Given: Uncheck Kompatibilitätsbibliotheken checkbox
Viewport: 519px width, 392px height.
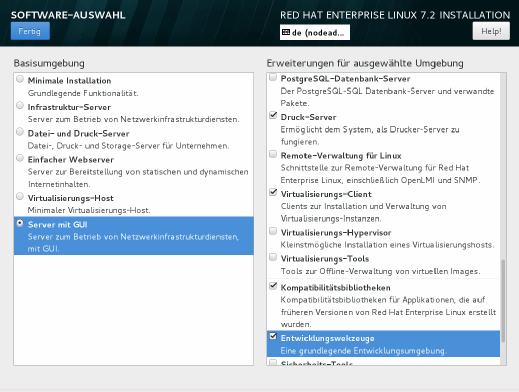Looking at the screenshot, I should click(273, 286).
